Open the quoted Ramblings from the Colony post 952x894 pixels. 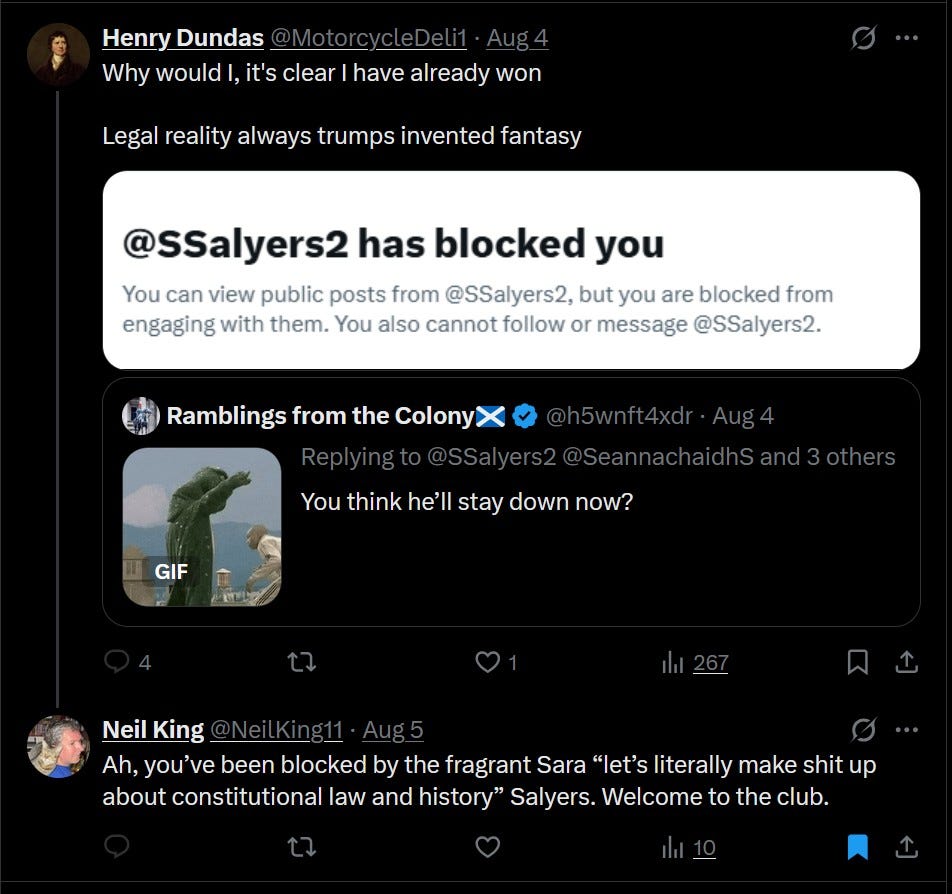(x=511, y=502)
